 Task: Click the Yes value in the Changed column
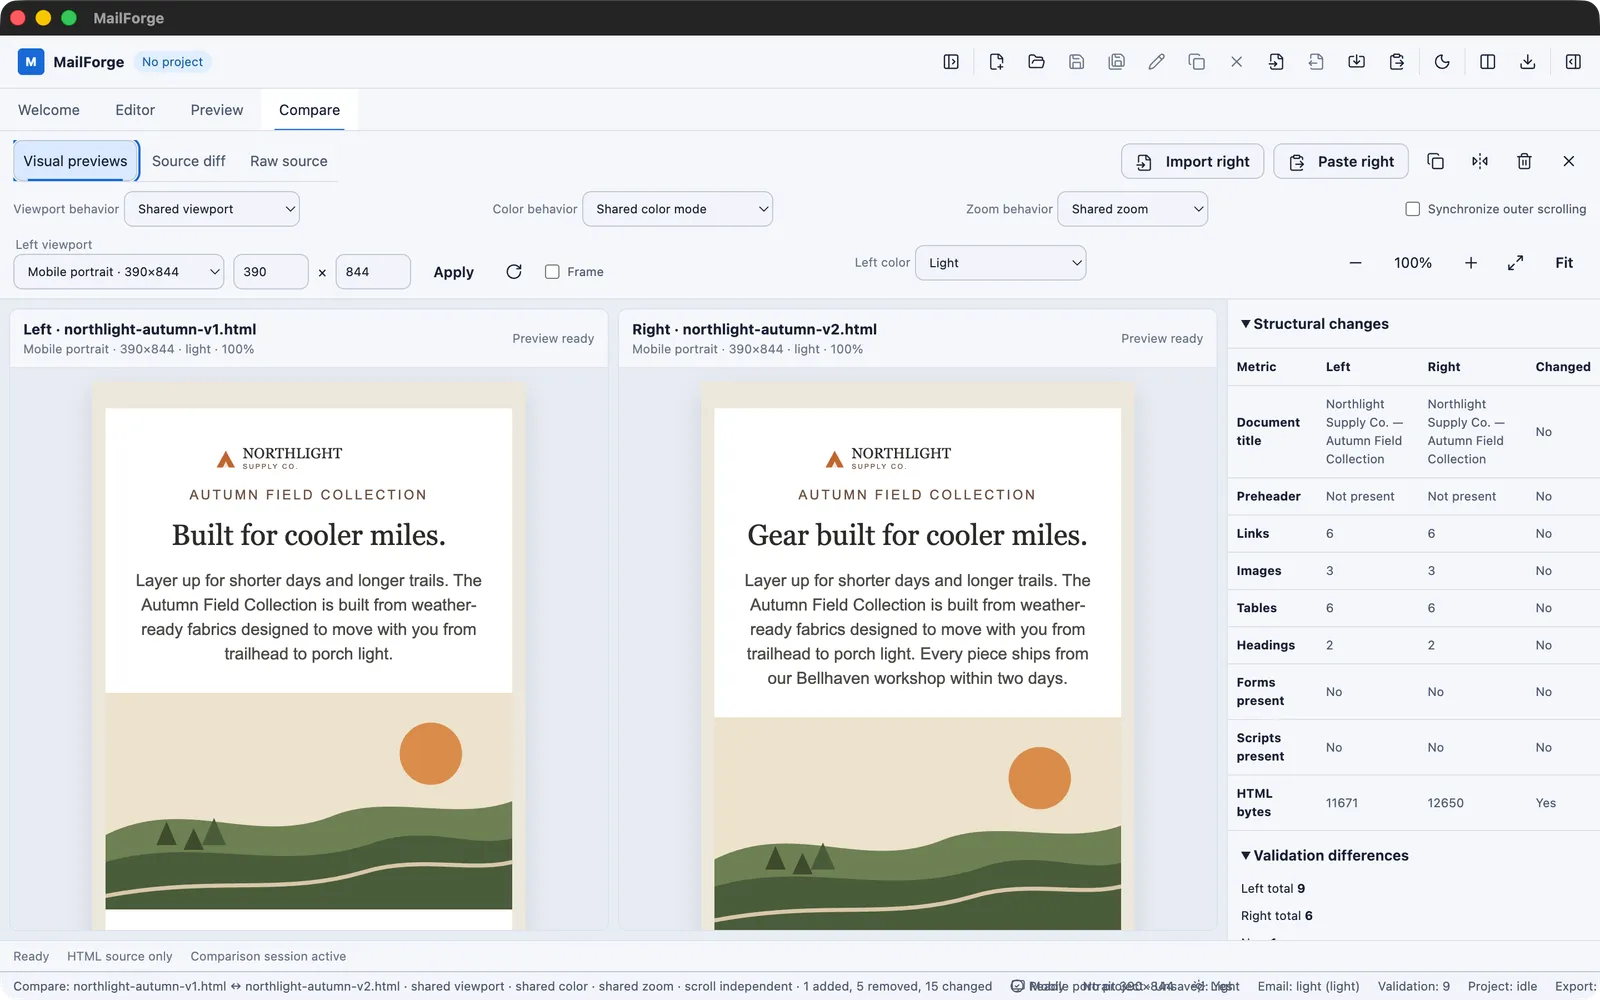1546,803
